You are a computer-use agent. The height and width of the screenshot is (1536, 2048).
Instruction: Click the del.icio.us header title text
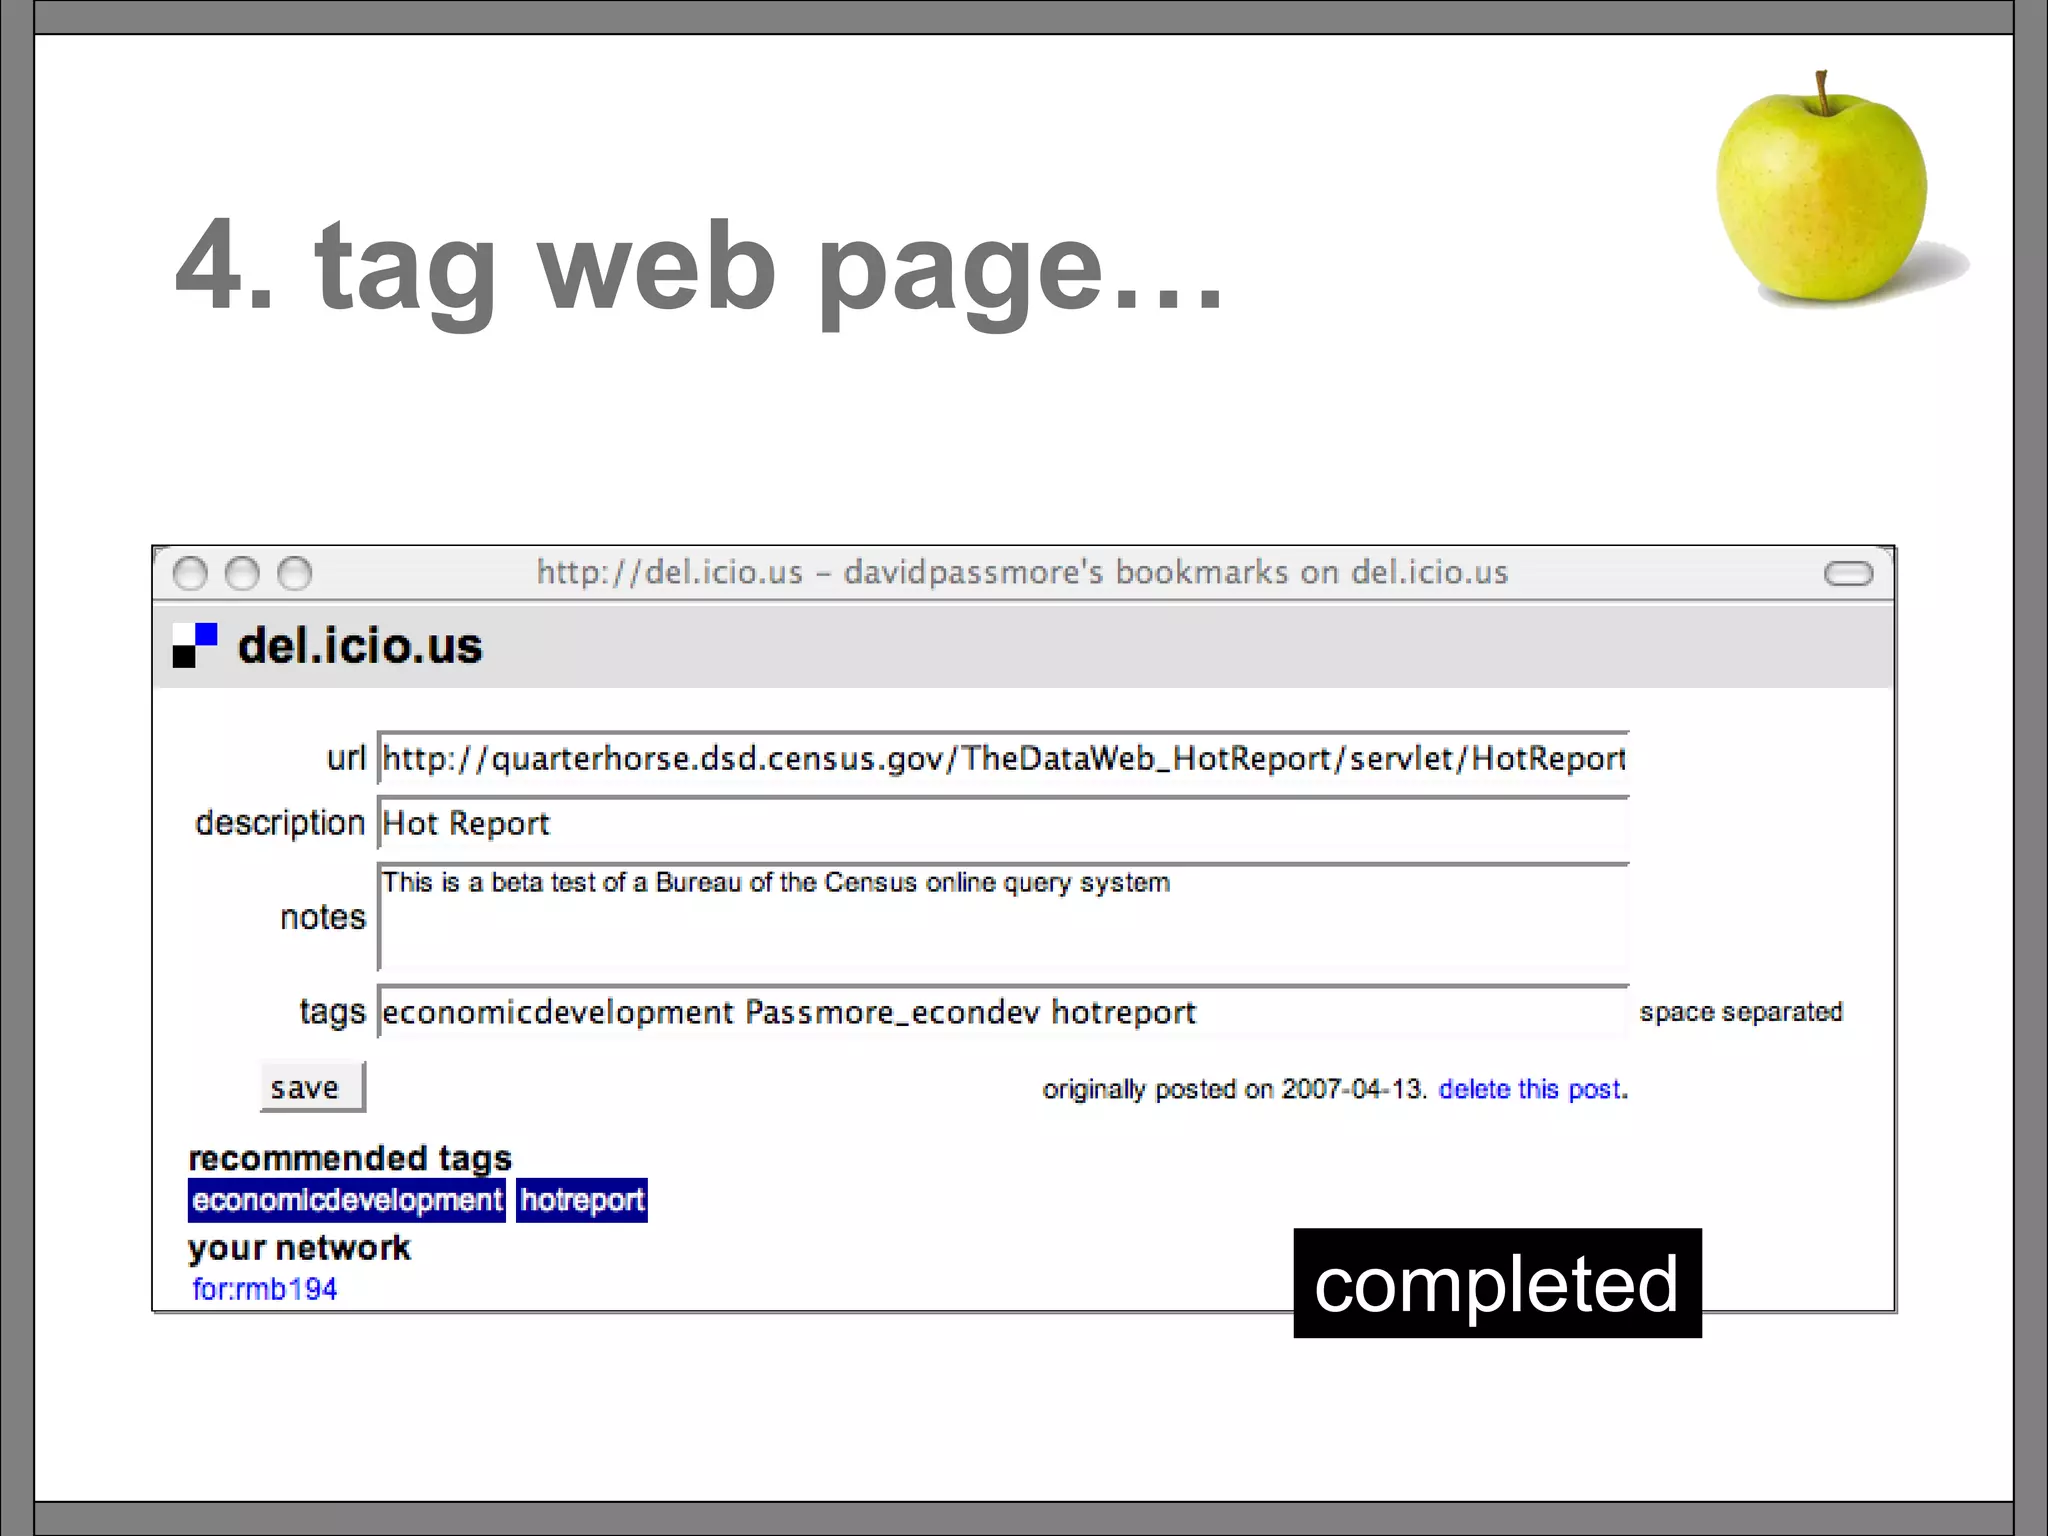pos(360,646)
